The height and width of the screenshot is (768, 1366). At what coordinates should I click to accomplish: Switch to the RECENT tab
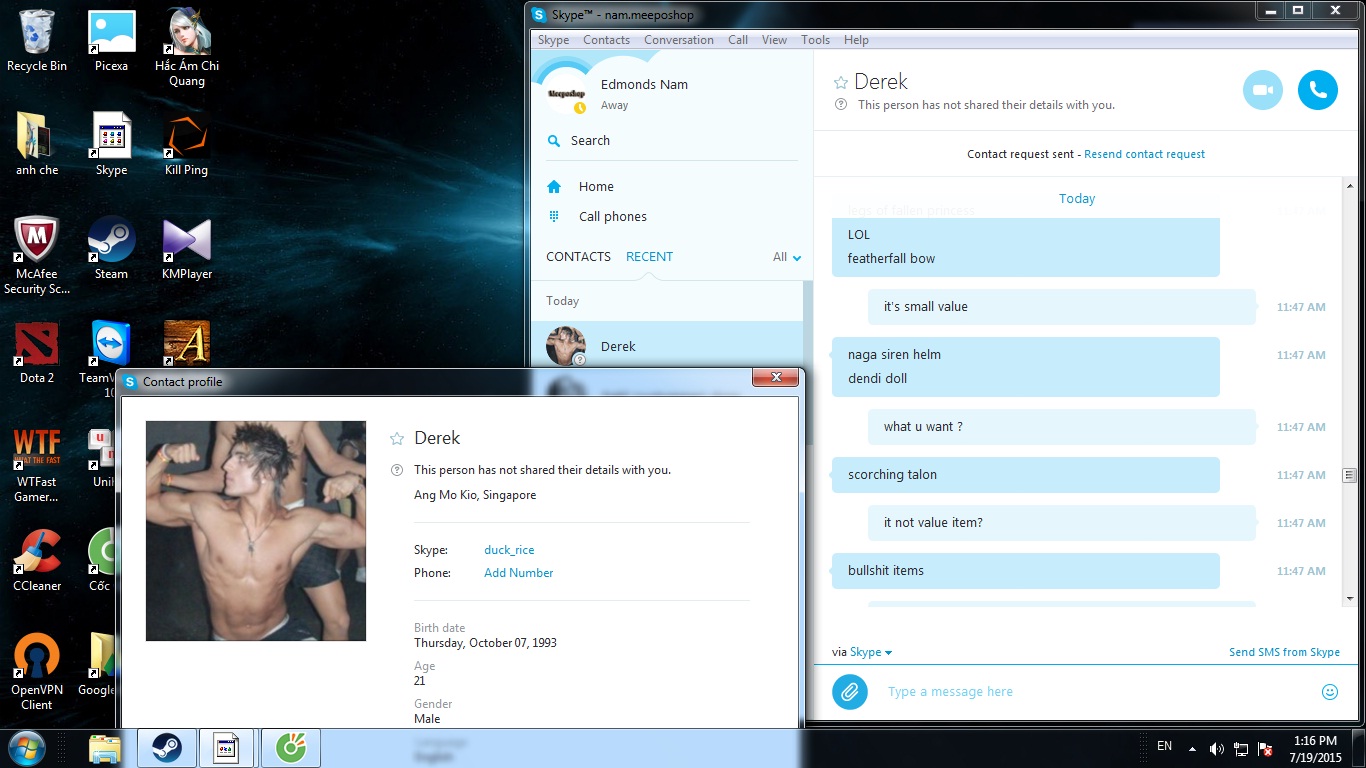point(649,257)
